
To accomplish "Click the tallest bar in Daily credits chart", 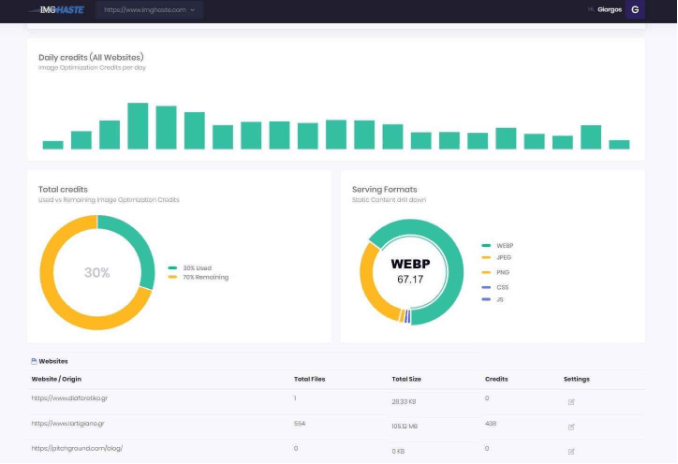I will click(138, 126).
